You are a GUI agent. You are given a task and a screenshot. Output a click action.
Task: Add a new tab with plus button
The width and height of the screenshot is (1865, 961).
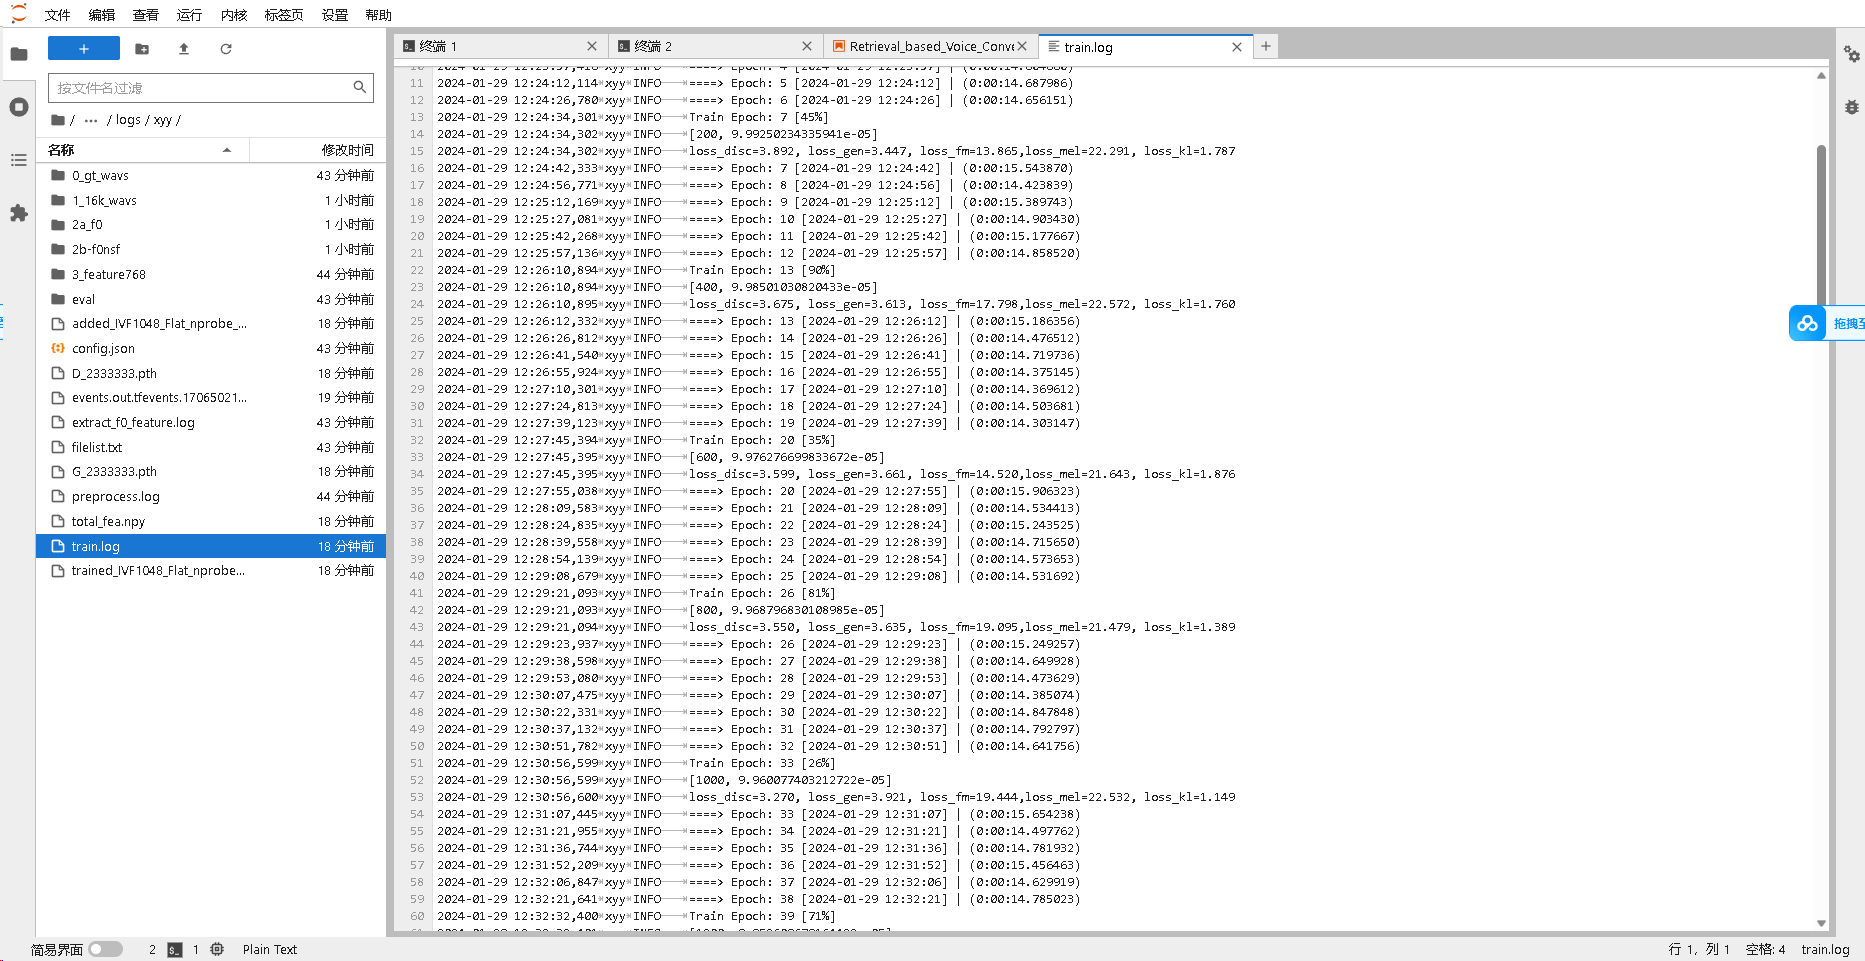pyautogui.click(x=1266, y=46)
